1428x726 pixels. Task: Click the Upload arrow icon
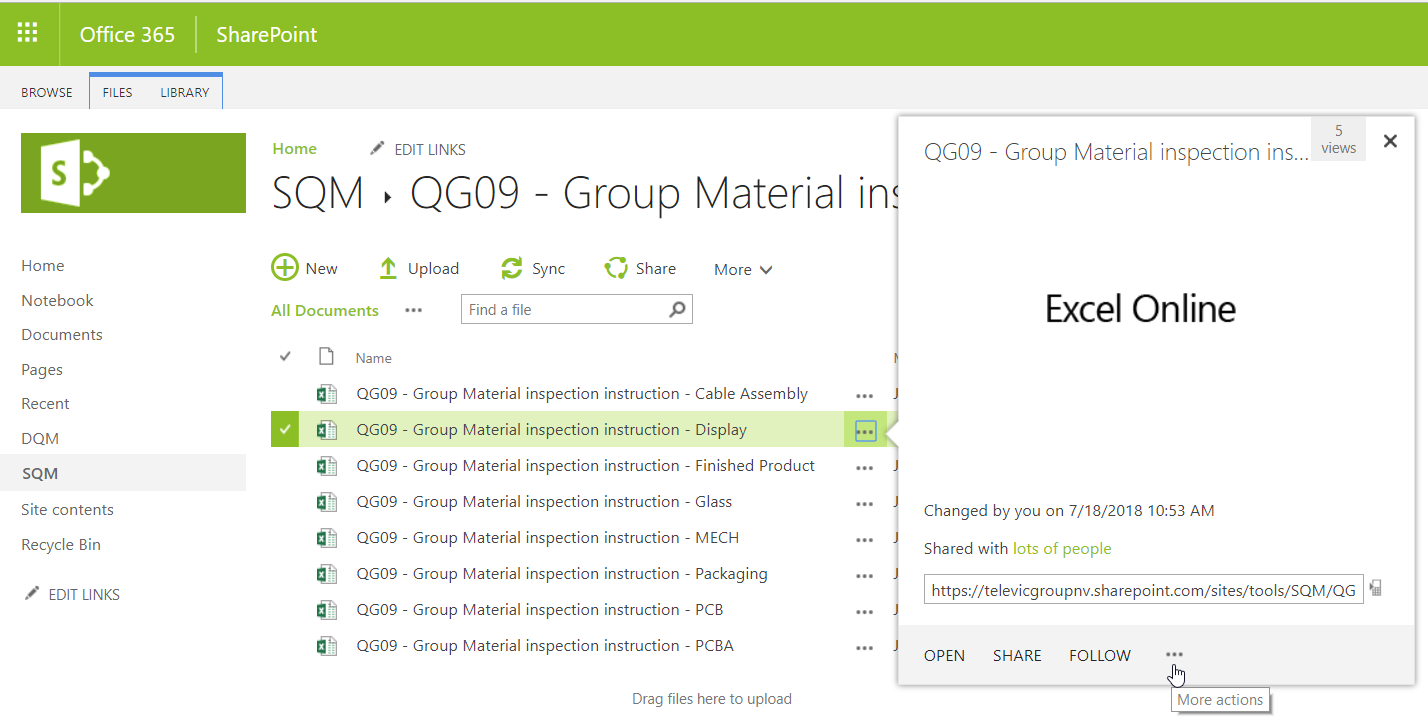(388, 268)
